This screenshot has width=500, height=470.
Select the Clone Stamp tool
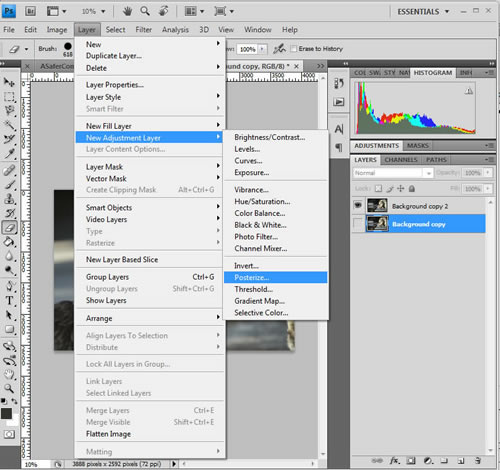coord(9,199)
